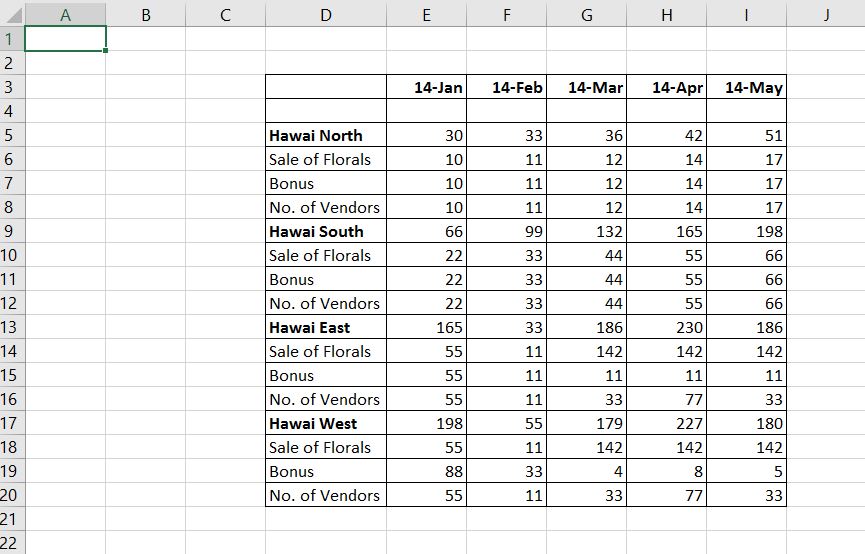Screen dimensions: 865x554
Task: Click Hawai East 14-Apr value 230
Action: (x=666, y=327)
